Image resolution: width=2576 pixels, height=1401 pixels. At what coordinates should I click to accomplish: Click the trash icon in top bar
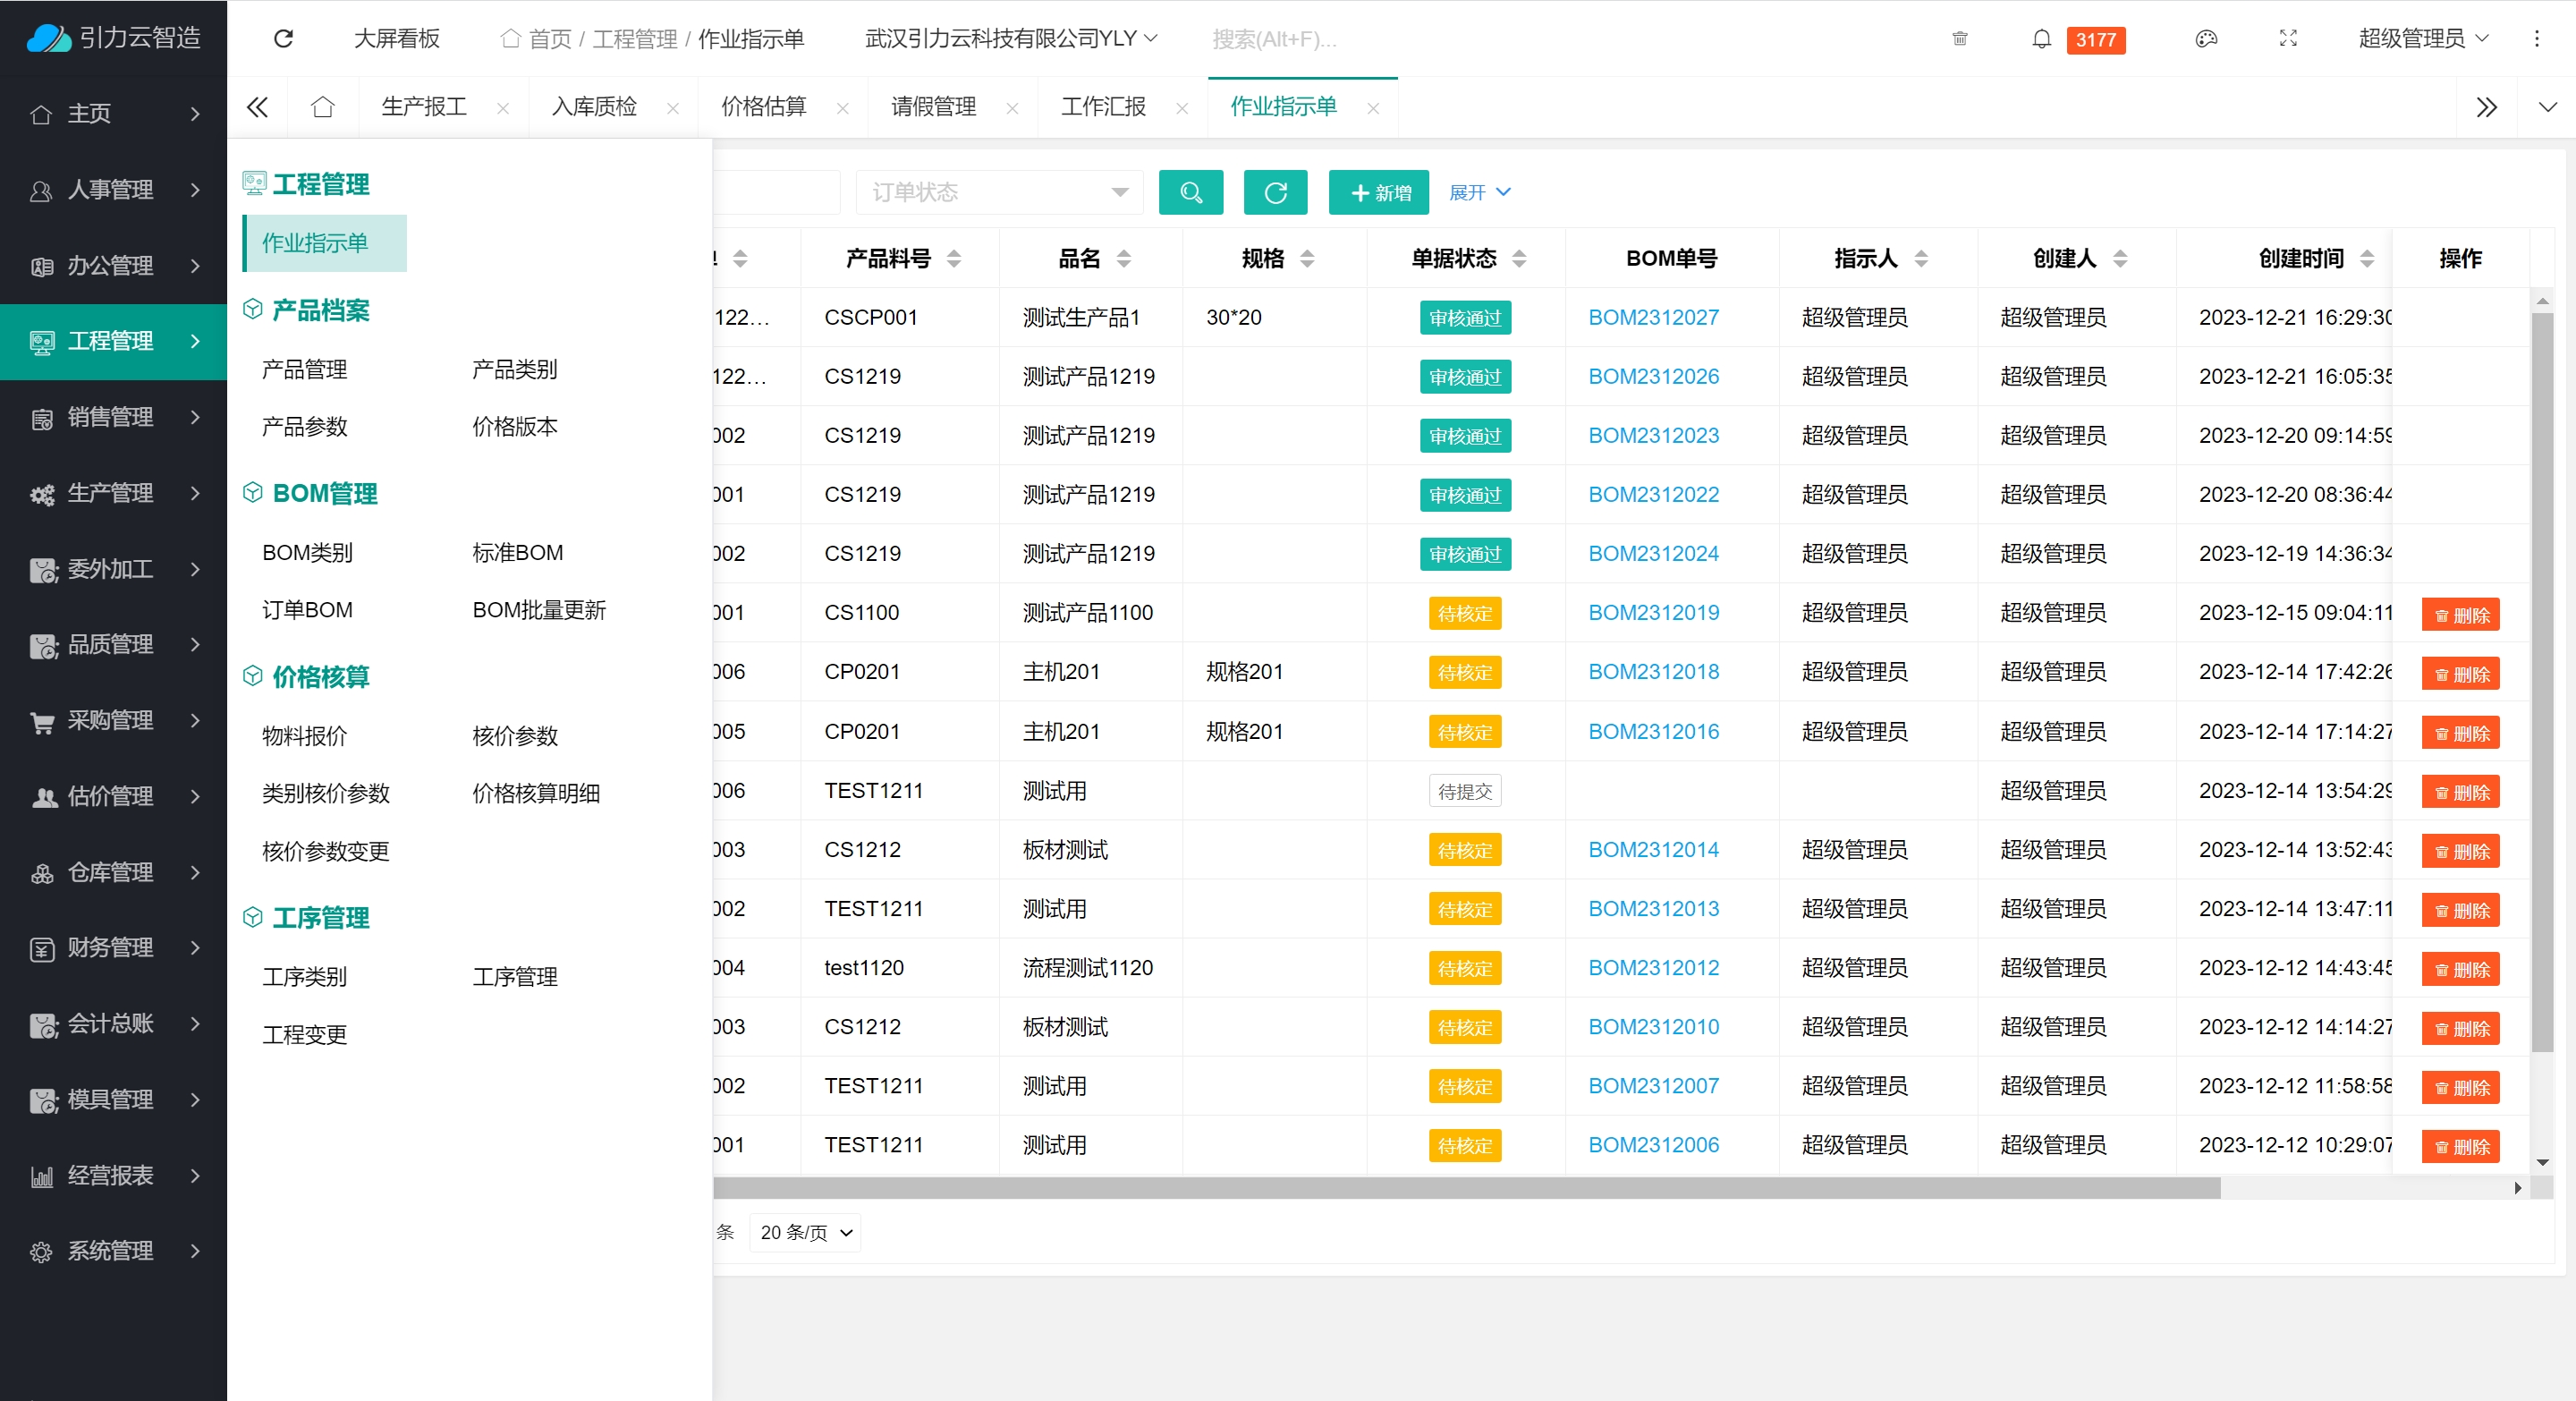[x=1959, y=39]
